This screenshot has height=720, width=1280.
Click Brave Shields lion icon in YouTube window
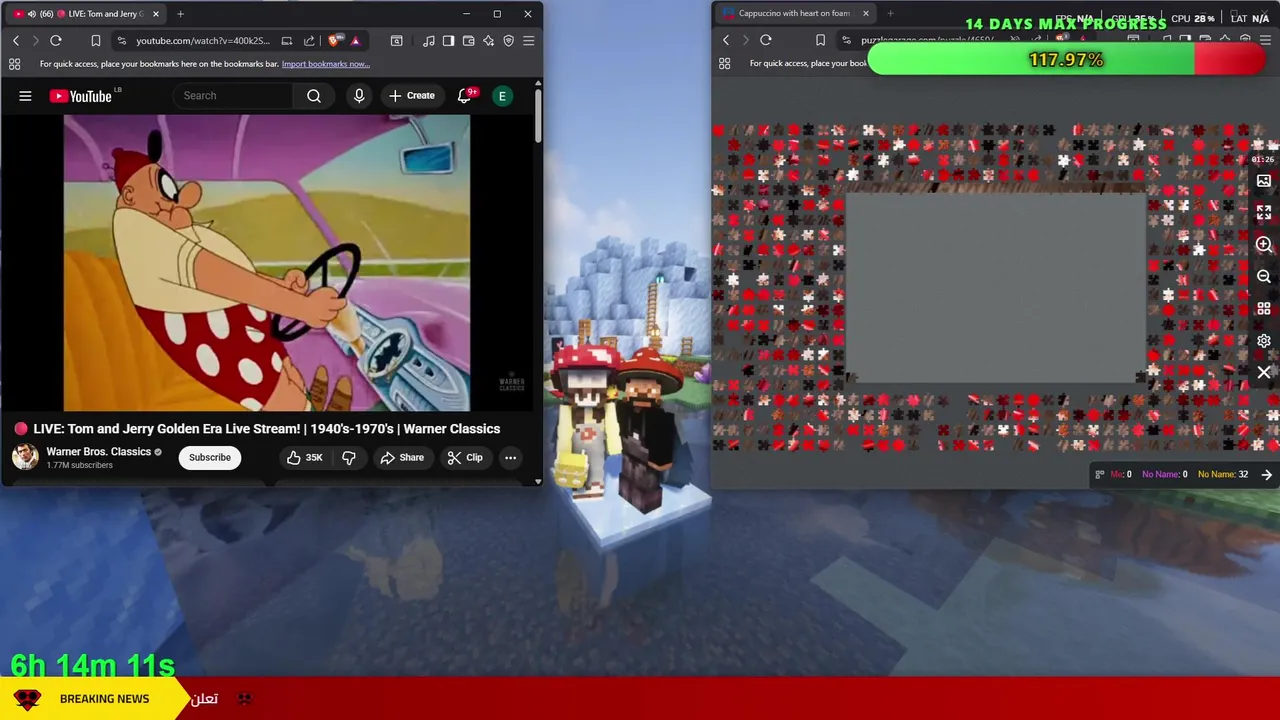pos(334,40)
